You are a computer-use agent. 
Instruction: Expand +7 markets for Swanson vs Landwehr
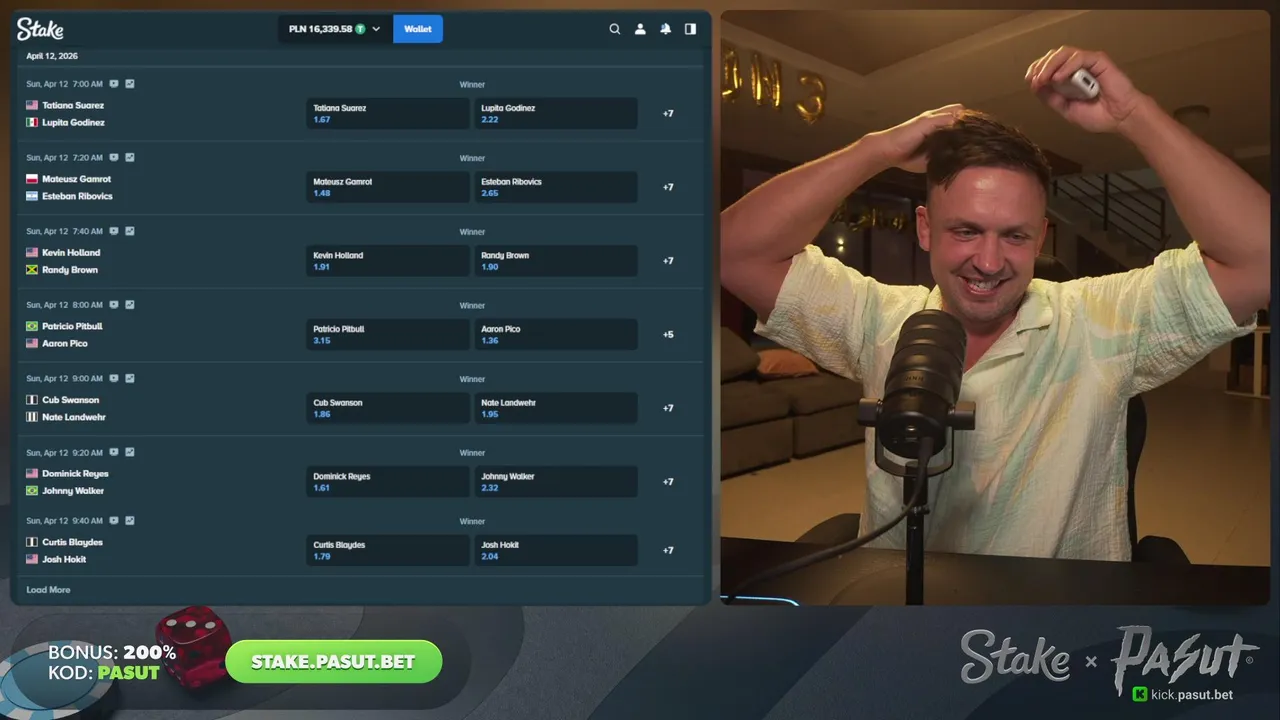click(668, 408)
